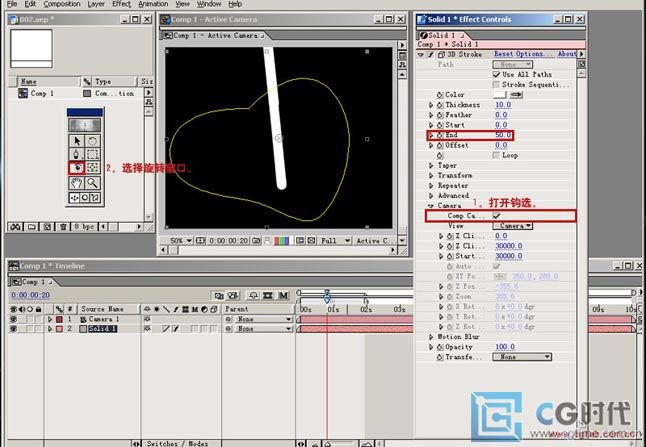Click the Reset link for 3D Stroke

503,54
